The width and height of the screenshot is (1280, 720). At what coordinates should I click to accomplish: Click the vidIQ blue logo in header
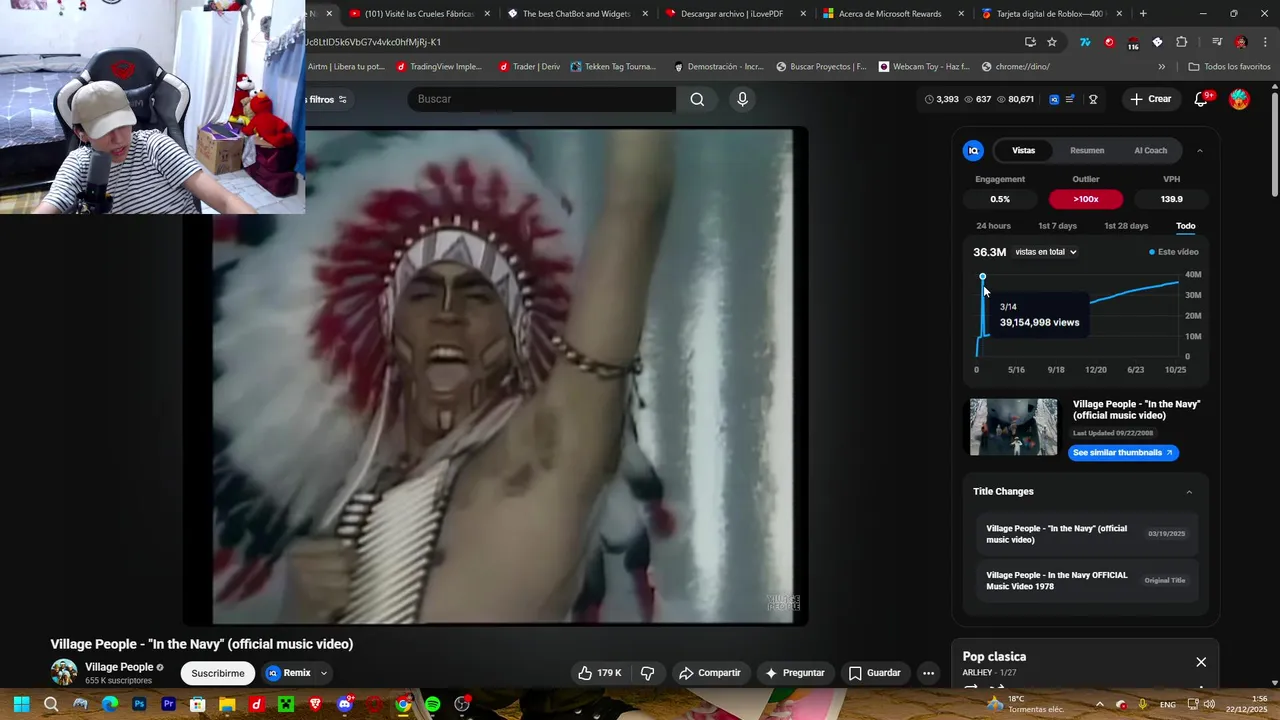coord(1054,99)
